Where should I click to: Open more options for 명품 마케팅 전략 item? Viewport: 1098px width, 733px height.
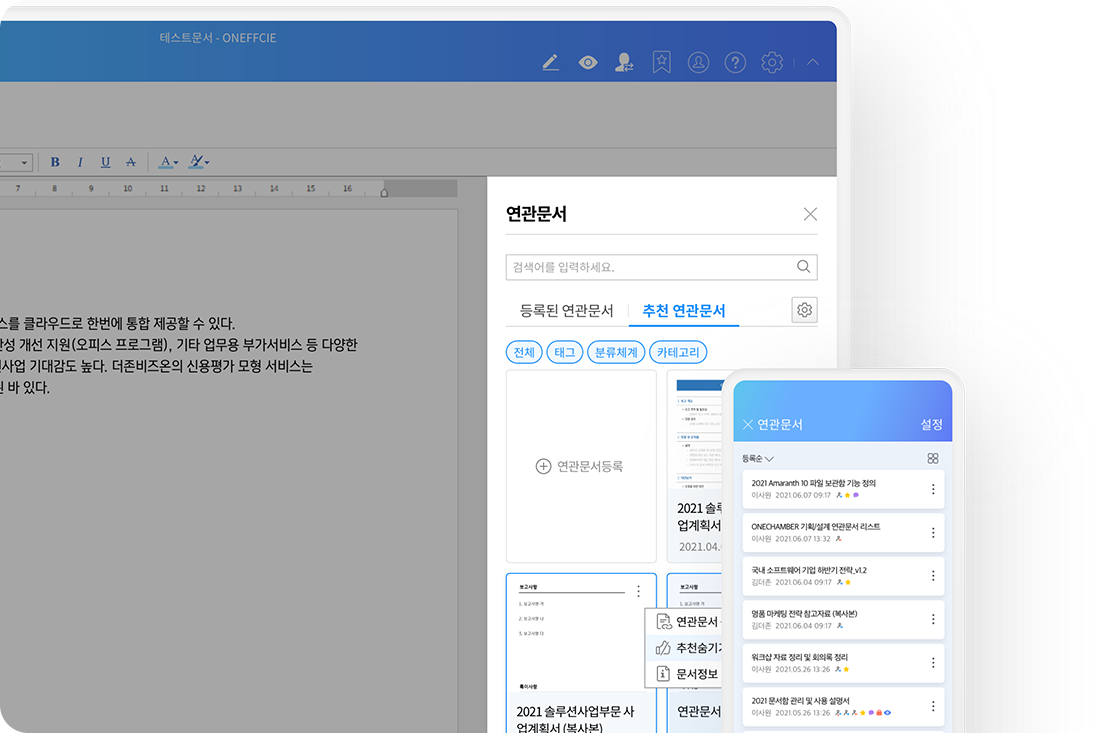pyautogui.click(x=933, y=619)
